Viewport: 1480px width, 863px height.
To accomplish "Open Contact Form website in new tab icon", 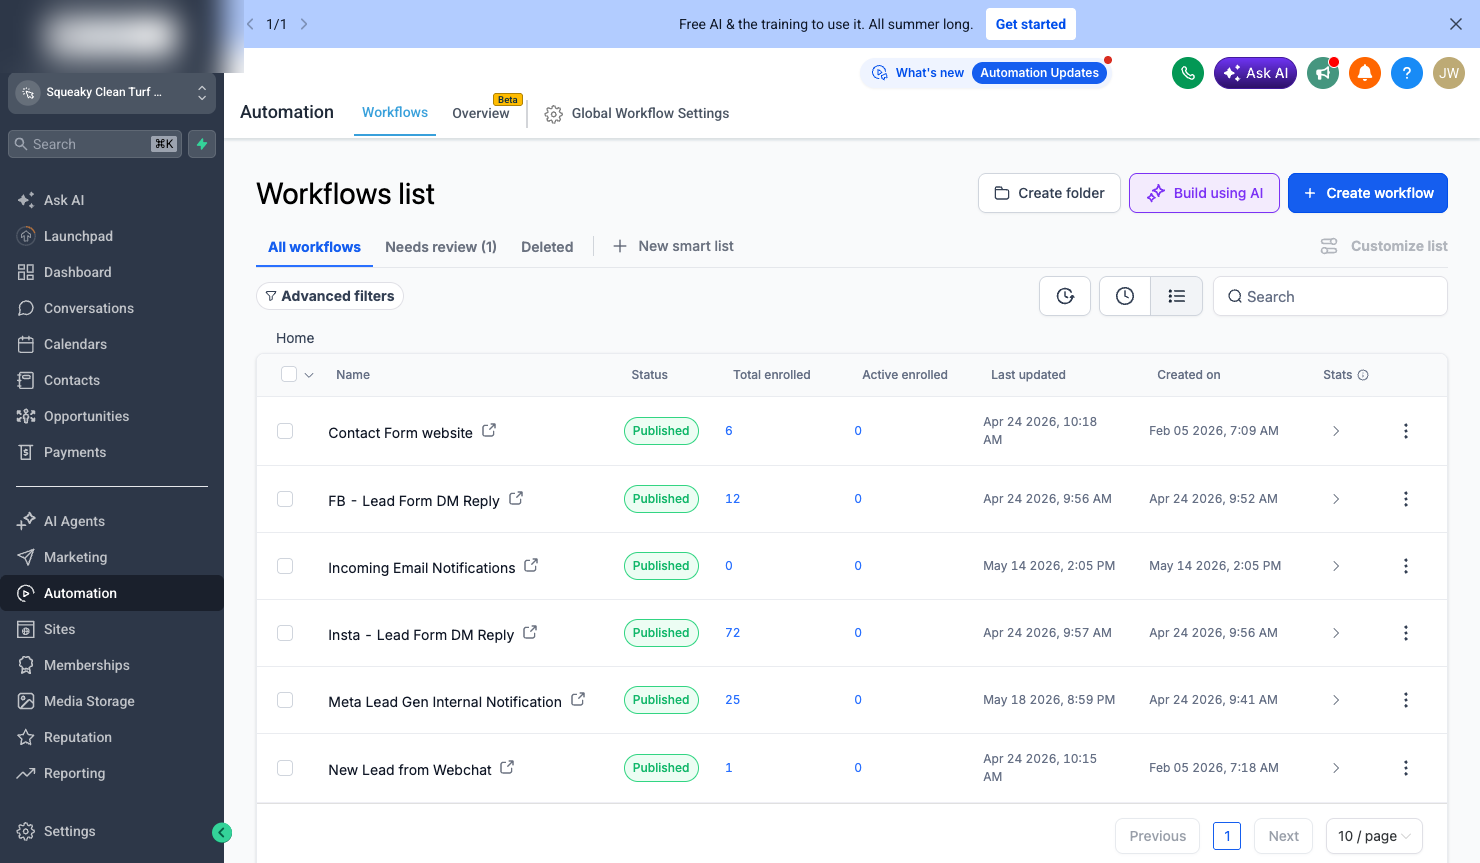I will (489, 430).
